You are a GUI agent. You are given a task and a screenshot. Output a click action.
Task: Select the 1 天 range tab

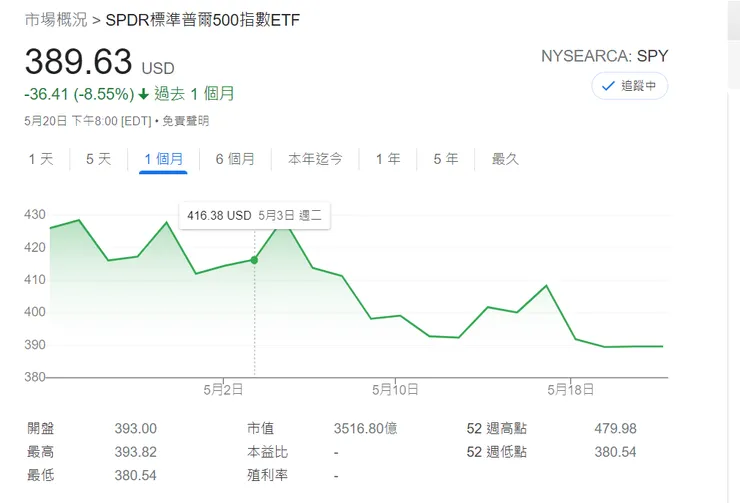point(41,159)
